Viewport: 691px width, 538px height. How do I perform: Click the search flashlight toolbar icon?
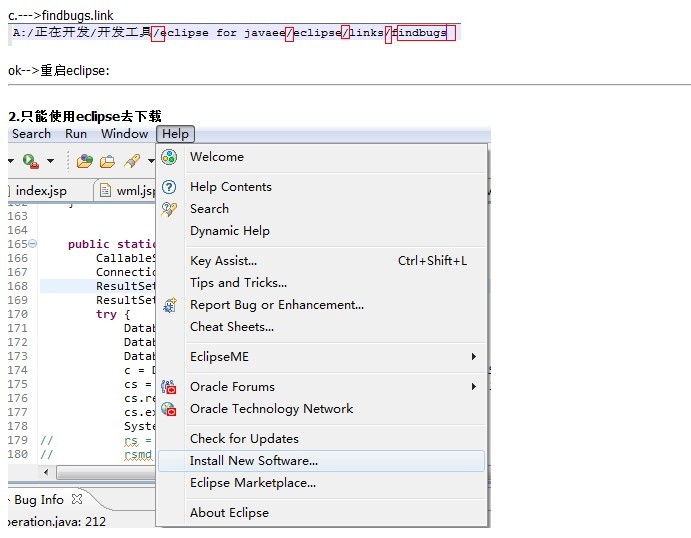(130, 161)
